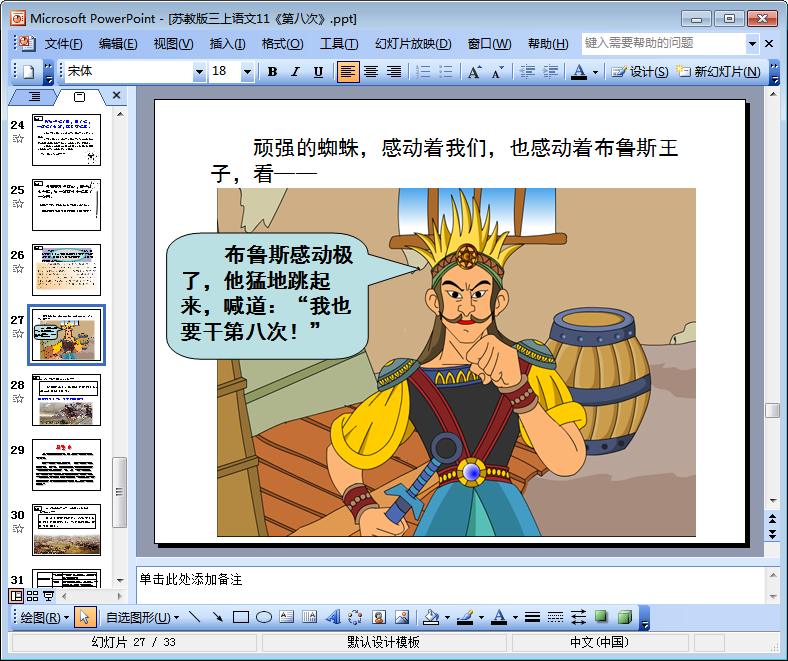Click the Dash Style icon
This screenshot has width=788, height=661.
click(555, 617)
